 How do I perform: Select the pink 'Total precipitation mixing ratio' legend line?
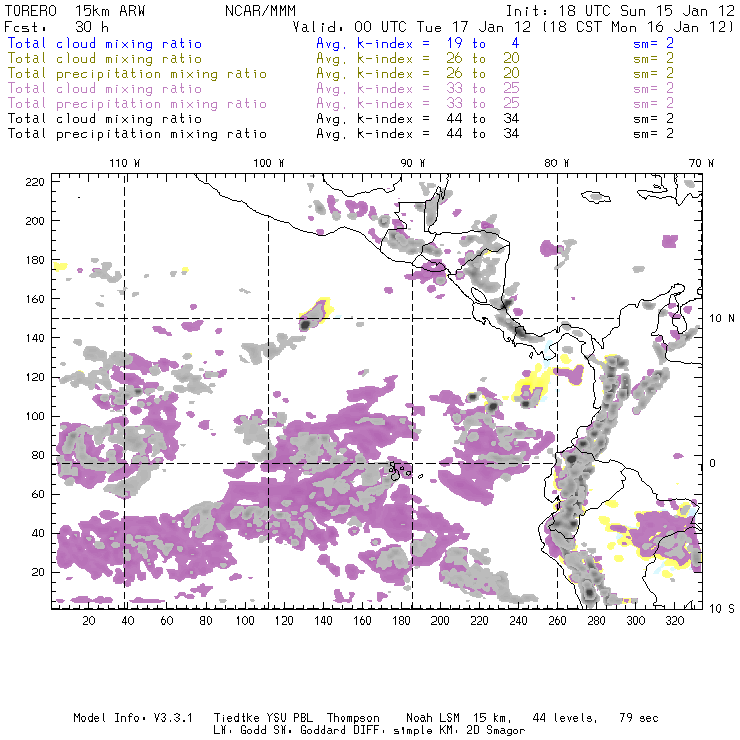[137, 104]
